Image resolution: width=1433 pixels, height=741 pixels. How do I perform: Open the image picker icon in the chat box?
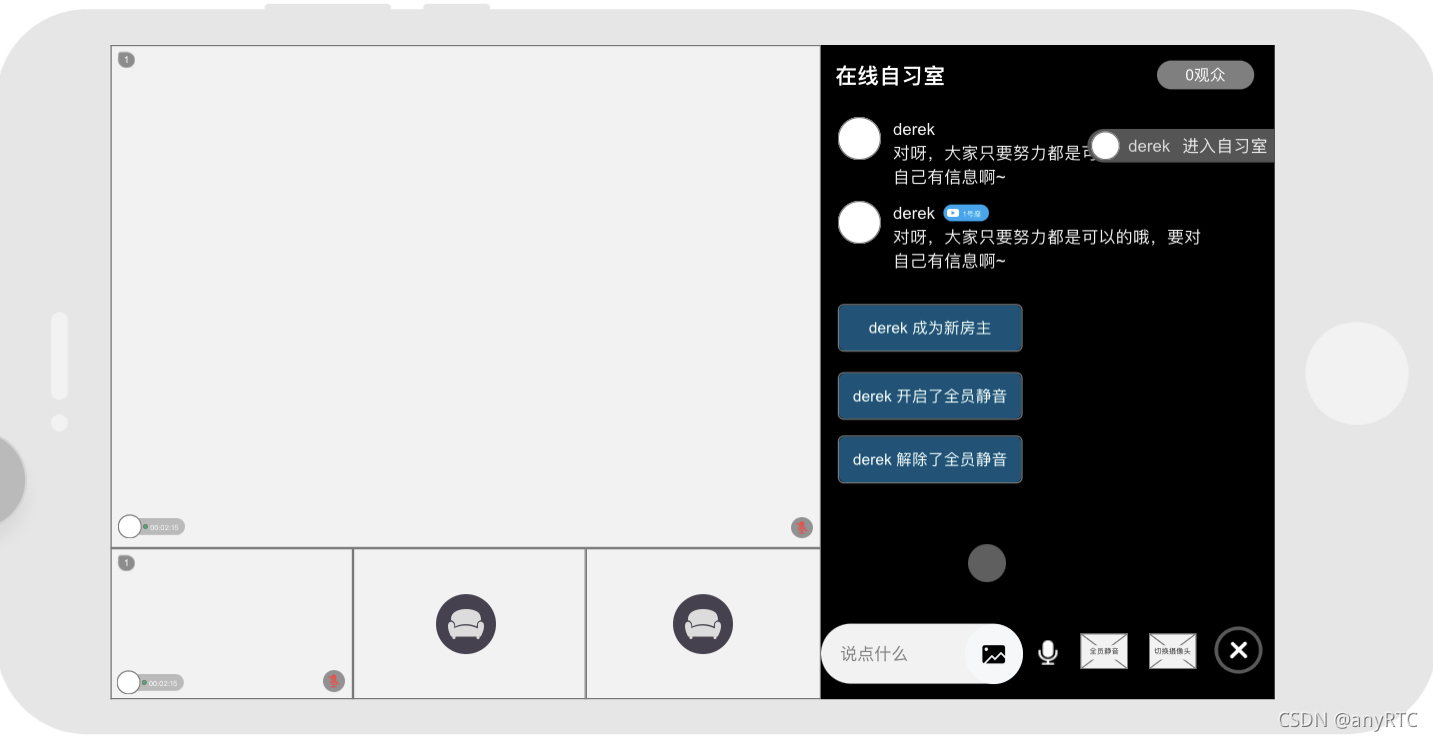[993, 654]
